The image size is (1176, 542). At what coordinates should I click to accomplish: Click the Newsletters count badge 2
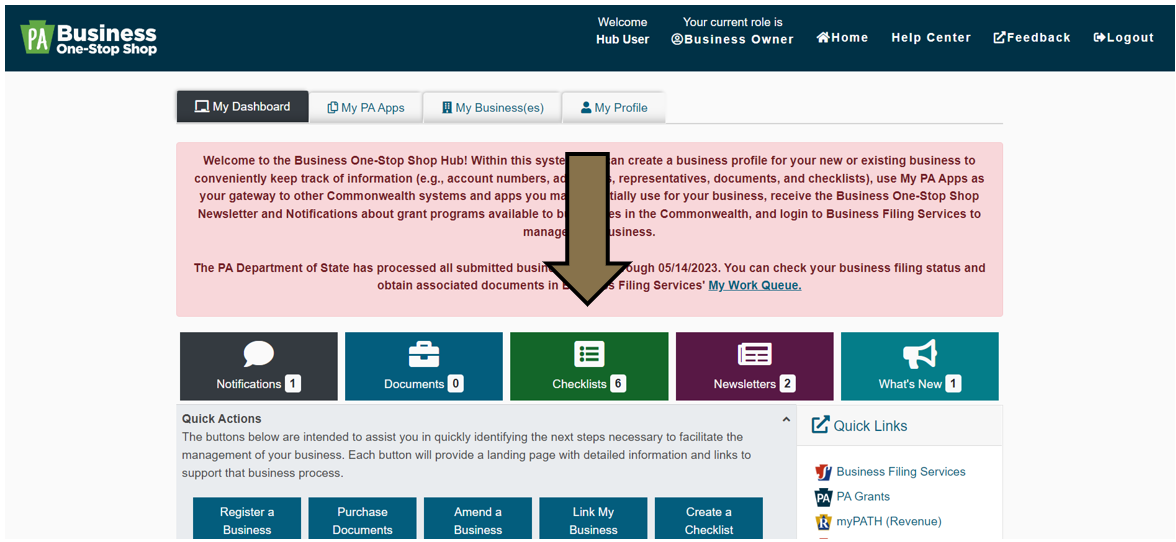pyautogui.click(x=787, y=384)
